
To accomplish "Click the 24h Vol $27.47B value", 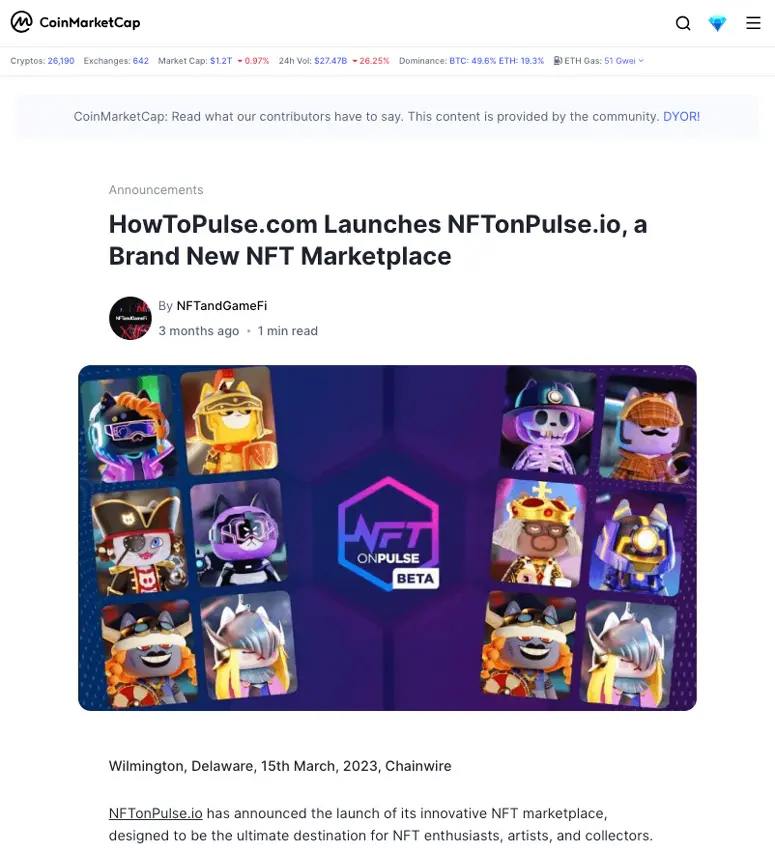I will 330,61.
